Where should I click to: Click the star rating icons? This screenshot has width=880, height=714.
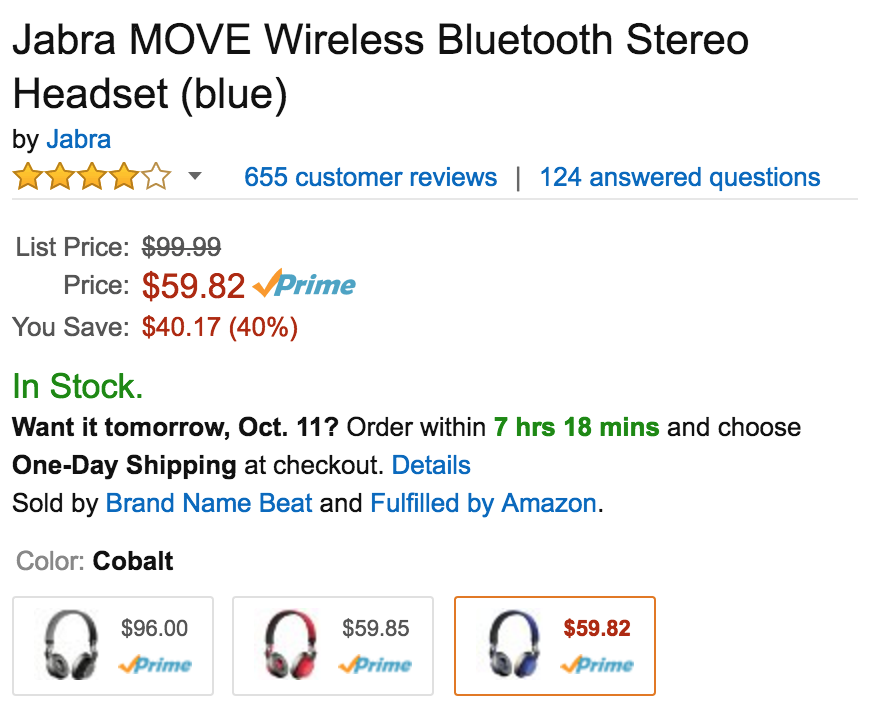click(x=91, y=178)
